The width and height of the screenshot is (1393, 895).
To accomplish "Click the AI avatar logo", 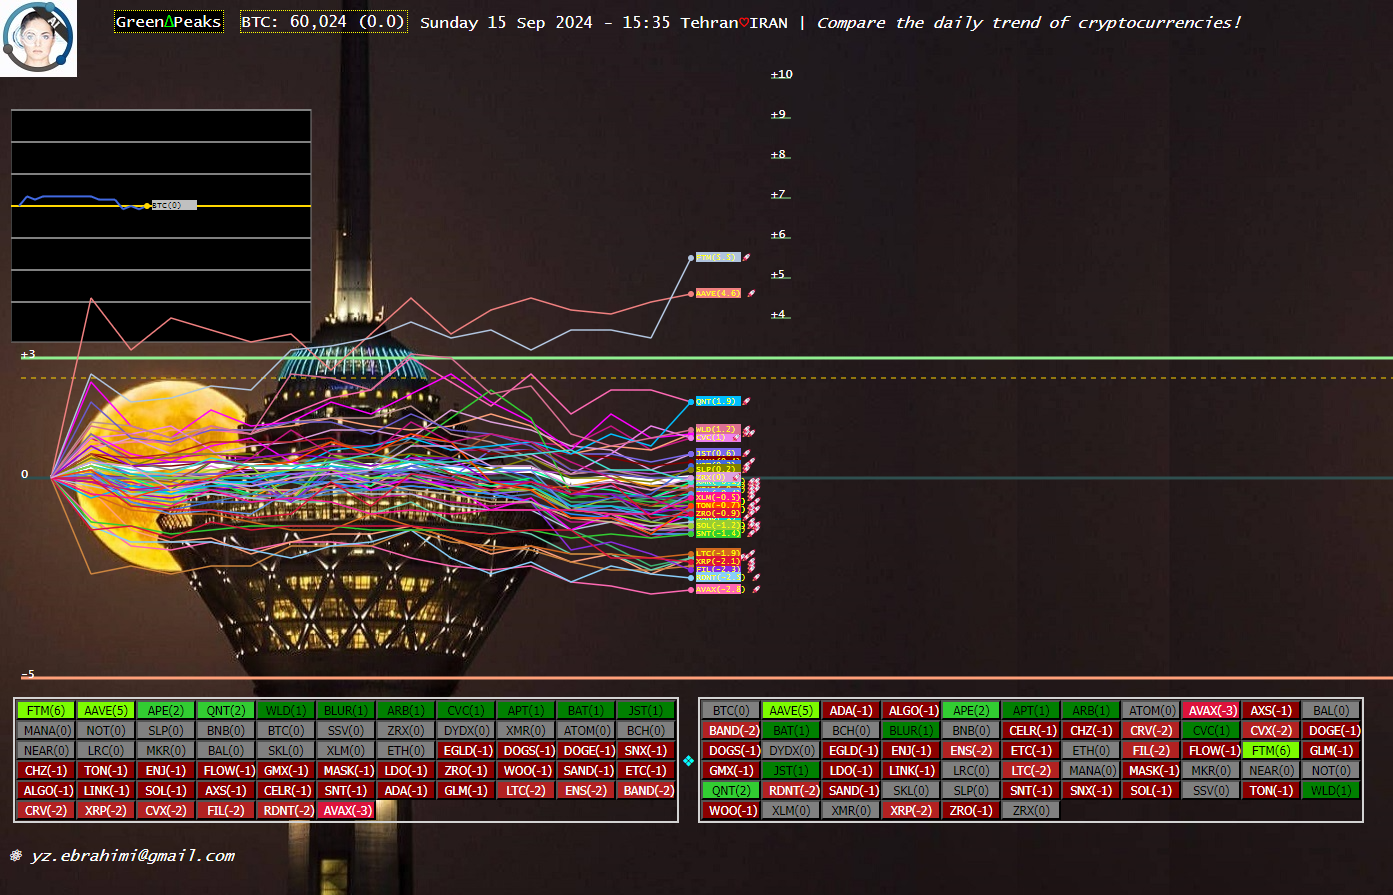I will (38, 38).
